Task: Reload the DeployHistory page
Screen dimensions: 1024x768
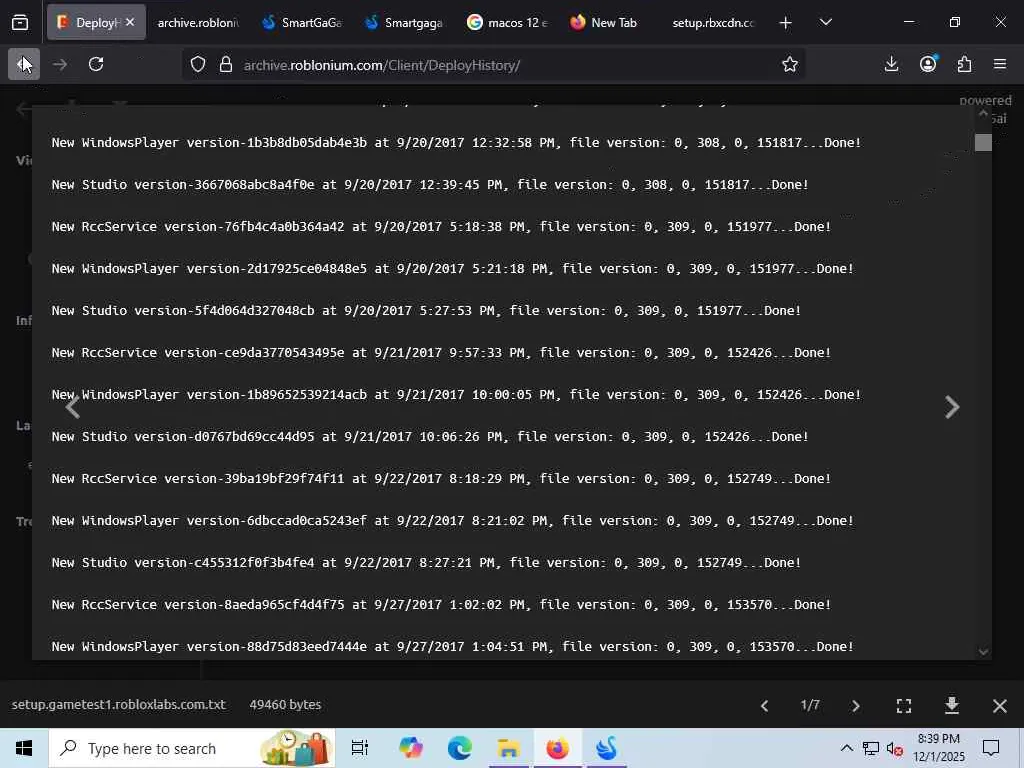Action: 96,64
